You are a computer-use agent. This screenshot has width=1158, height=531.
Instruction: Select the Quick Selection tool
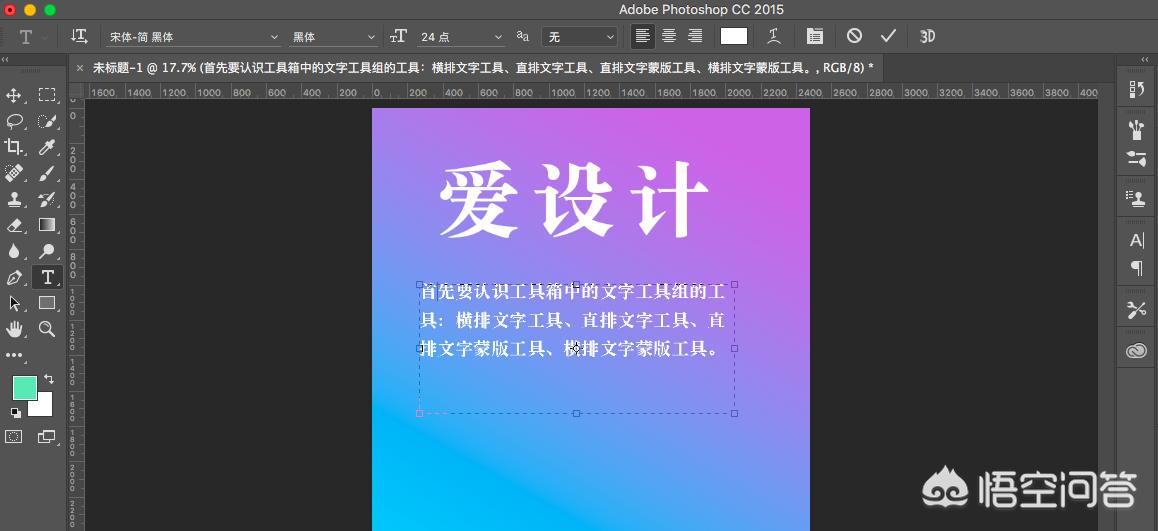47,121
